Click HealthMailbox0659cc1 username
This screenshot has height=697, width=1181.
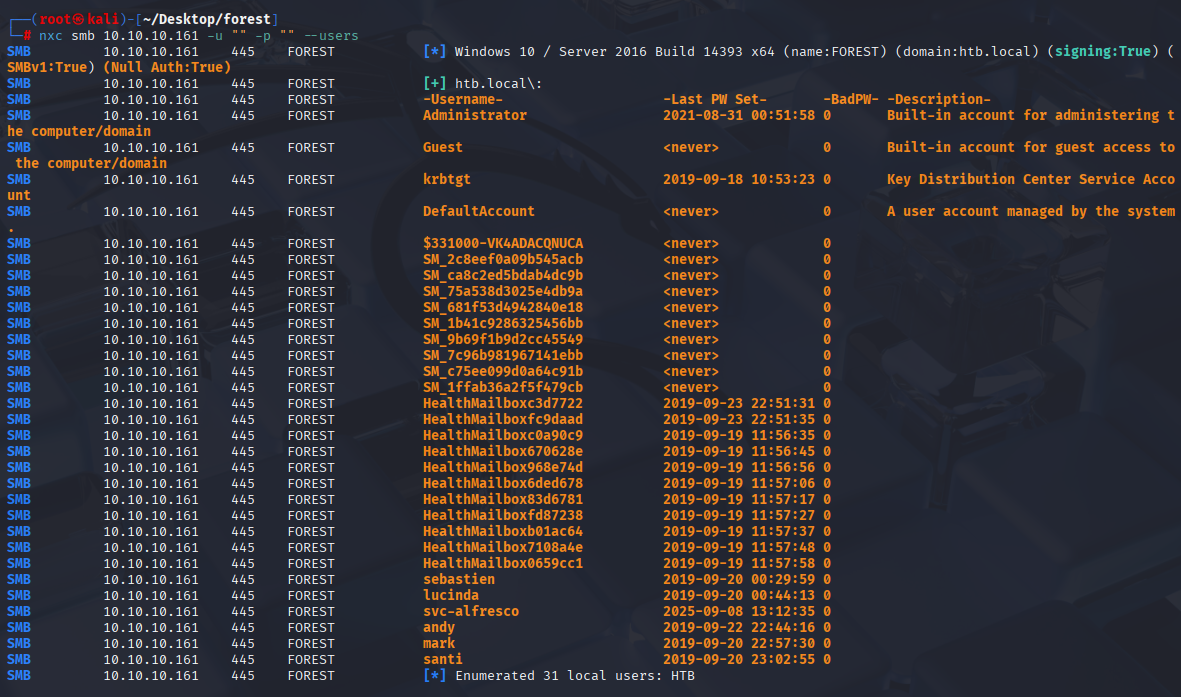click(502, 564)
